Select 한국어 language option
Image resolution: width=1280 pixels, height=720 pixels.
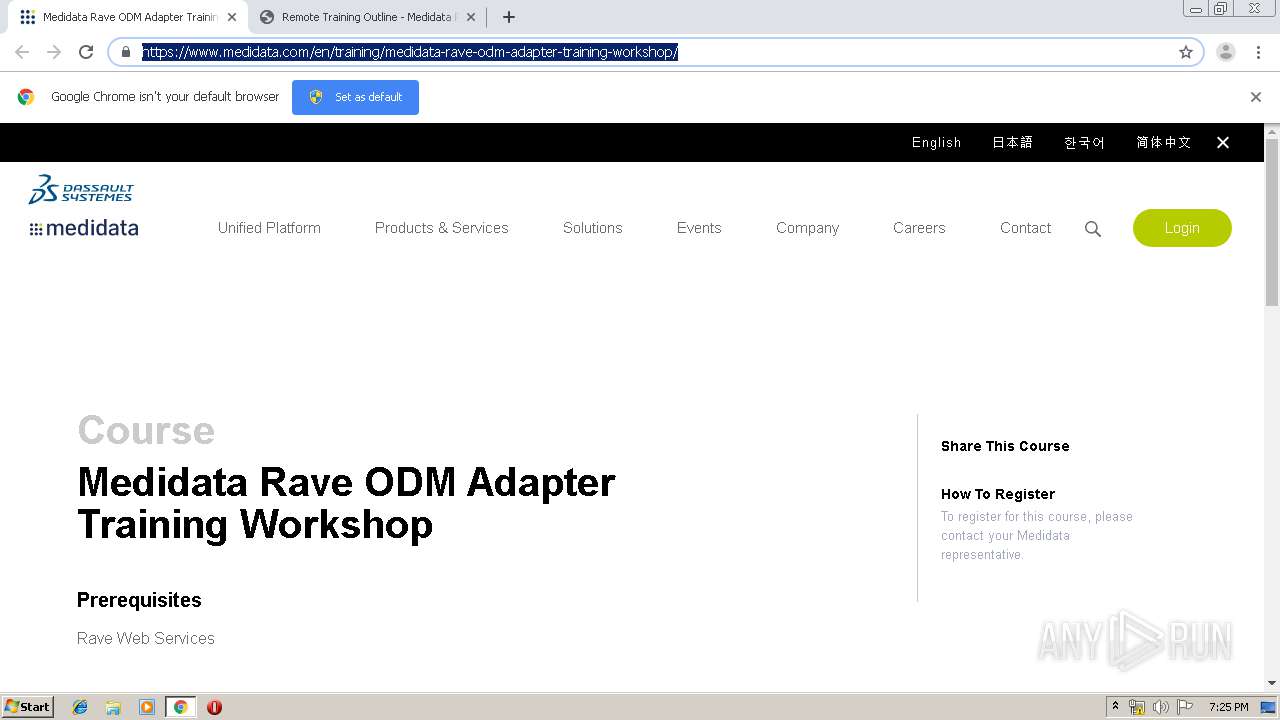tap(1084, 143)
